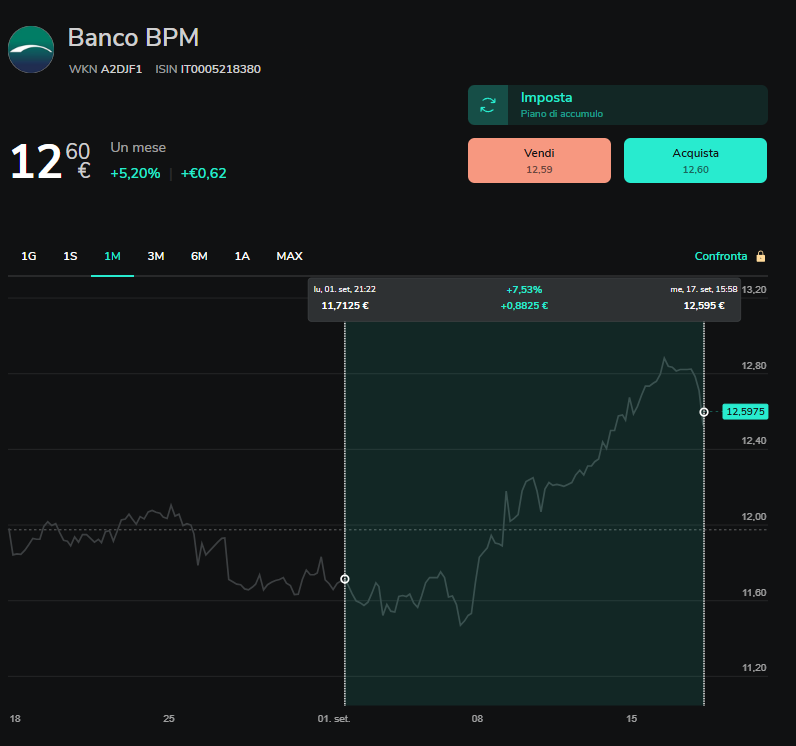Open Imposta Piano di accumulo
The width and height of the screenshot is (796, 746).
617,105
